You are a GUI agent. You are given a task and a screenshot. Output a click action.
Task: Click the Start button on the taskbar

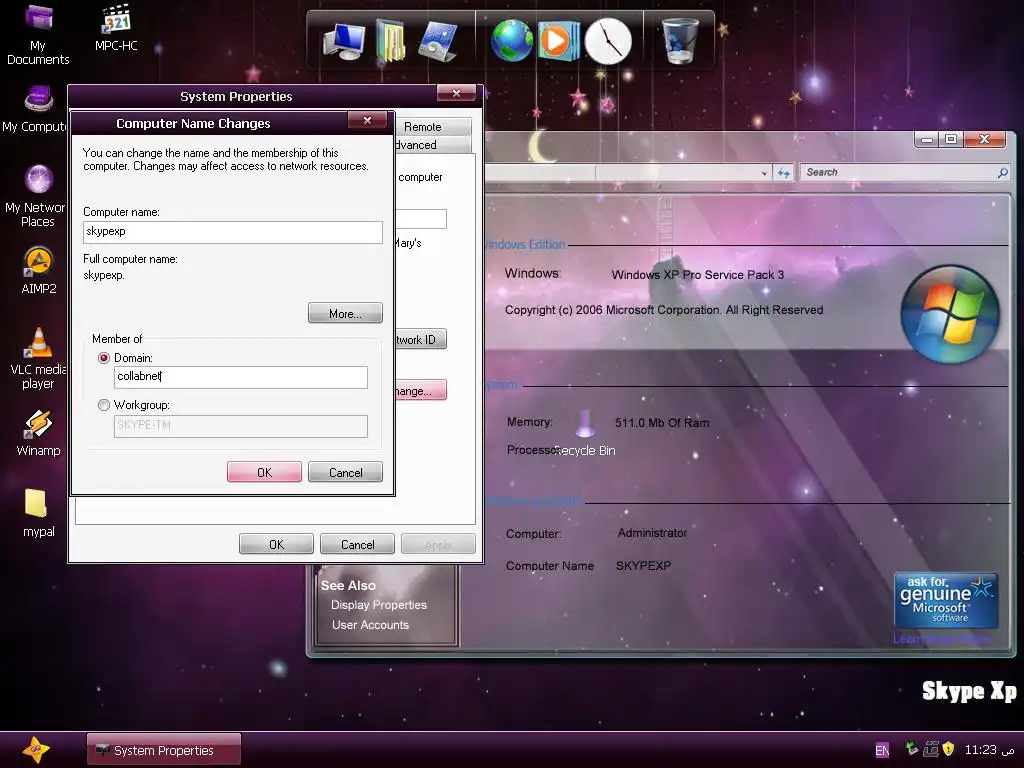tap(35, 750)
